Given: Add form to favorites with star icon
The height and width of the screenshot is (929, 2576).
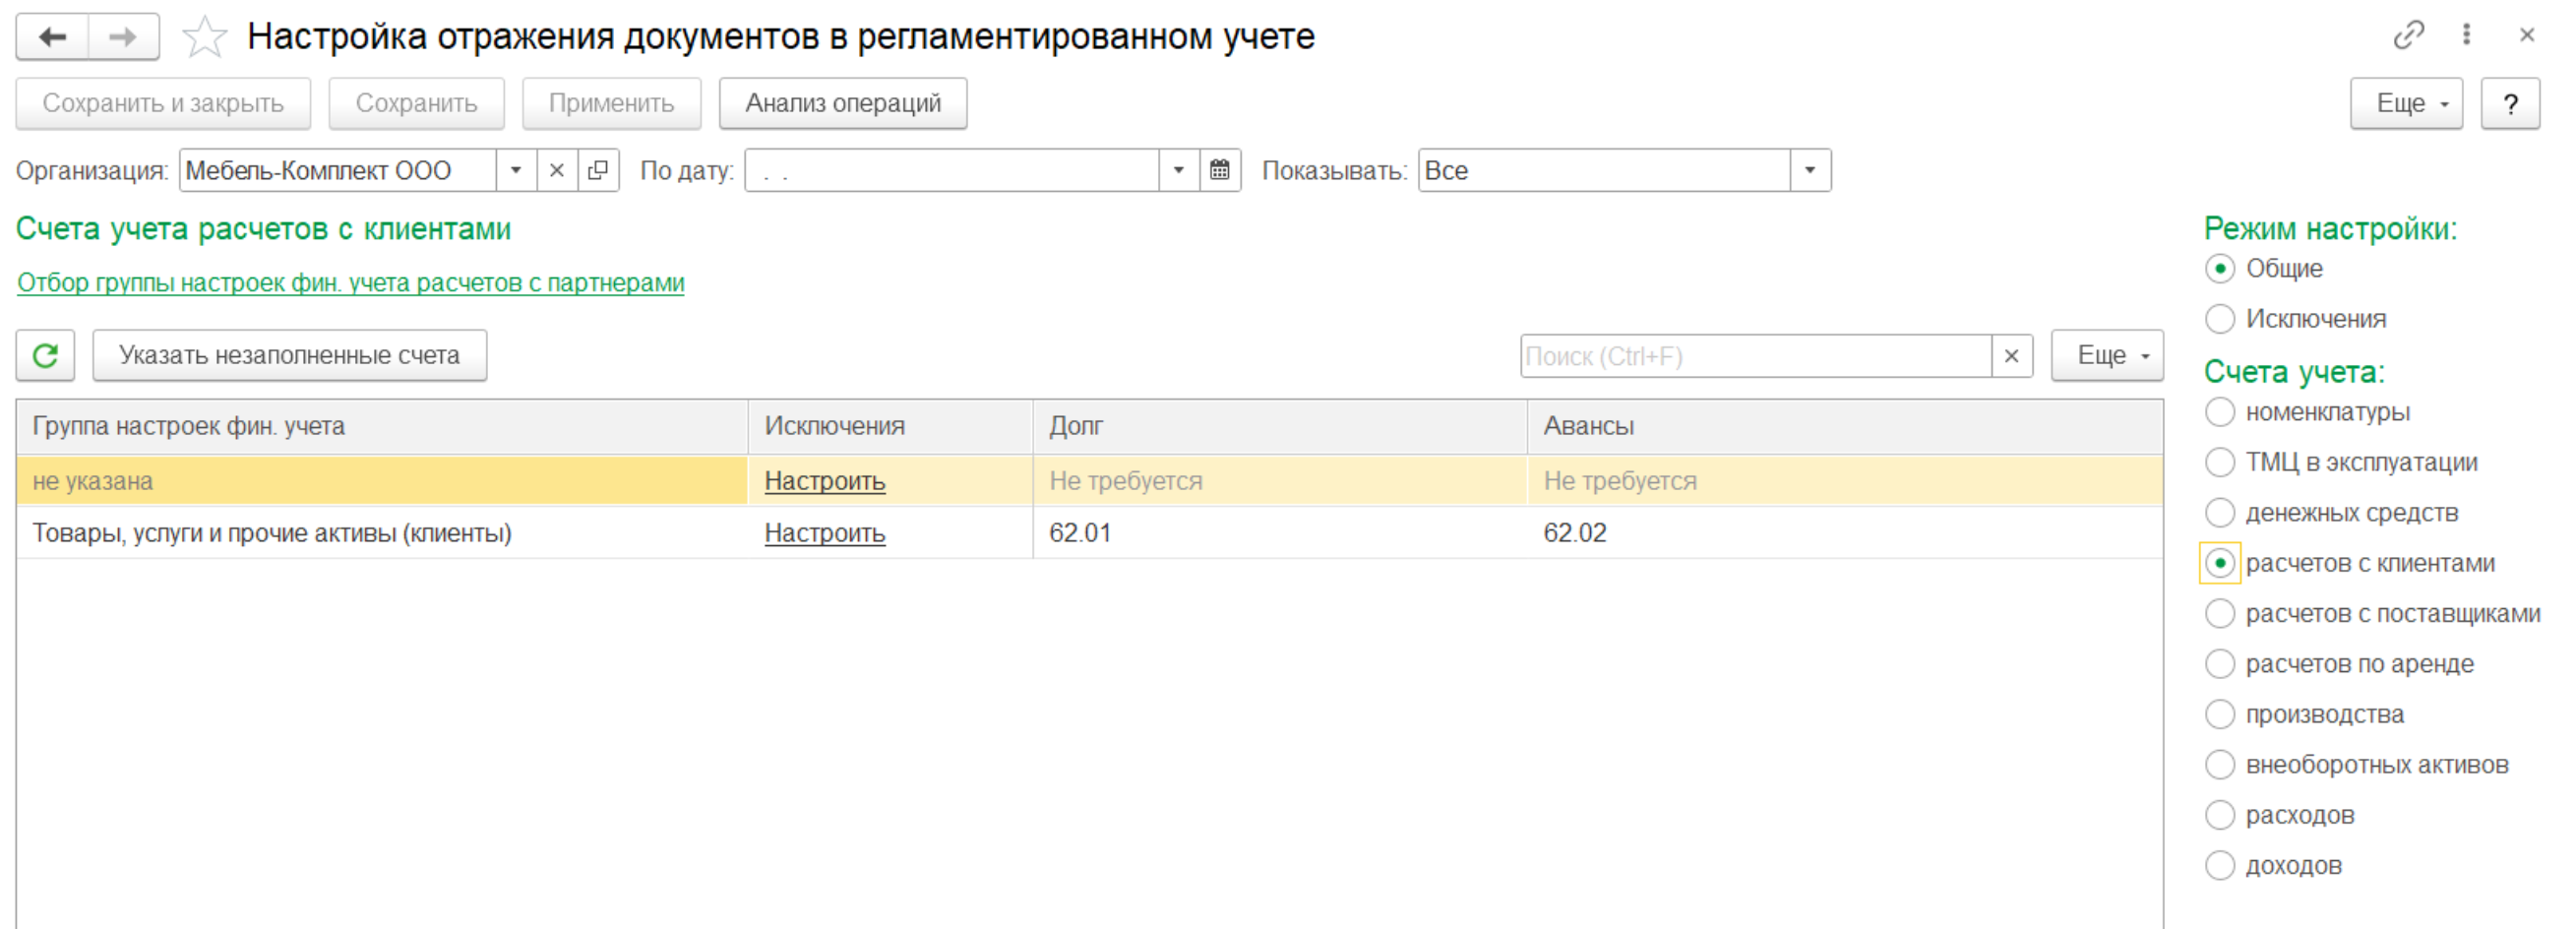Looking at the screenshot, I should point(205,38).
